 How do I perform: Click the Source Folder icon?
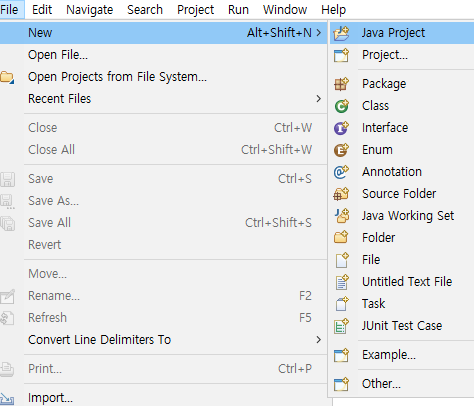pos(341,194)
